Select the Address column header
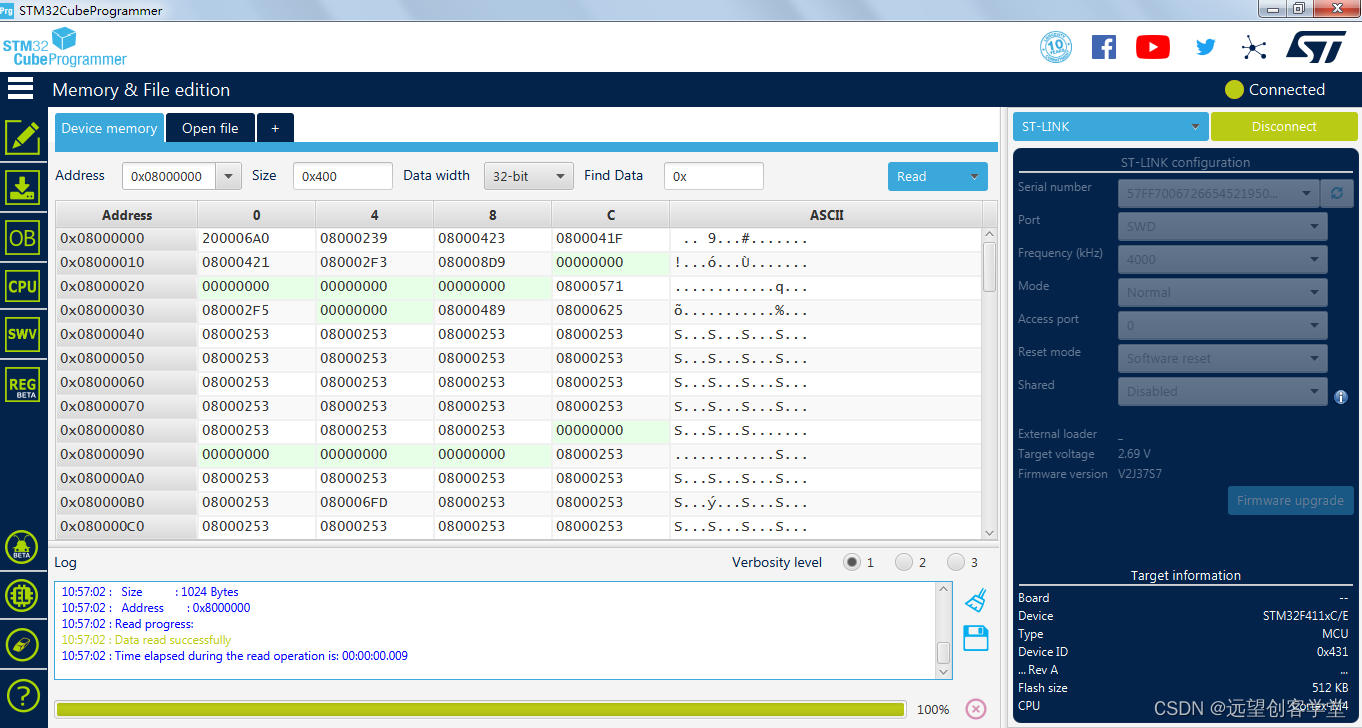The width and height of the screenshot is (1362, 728). pos(127,215)
